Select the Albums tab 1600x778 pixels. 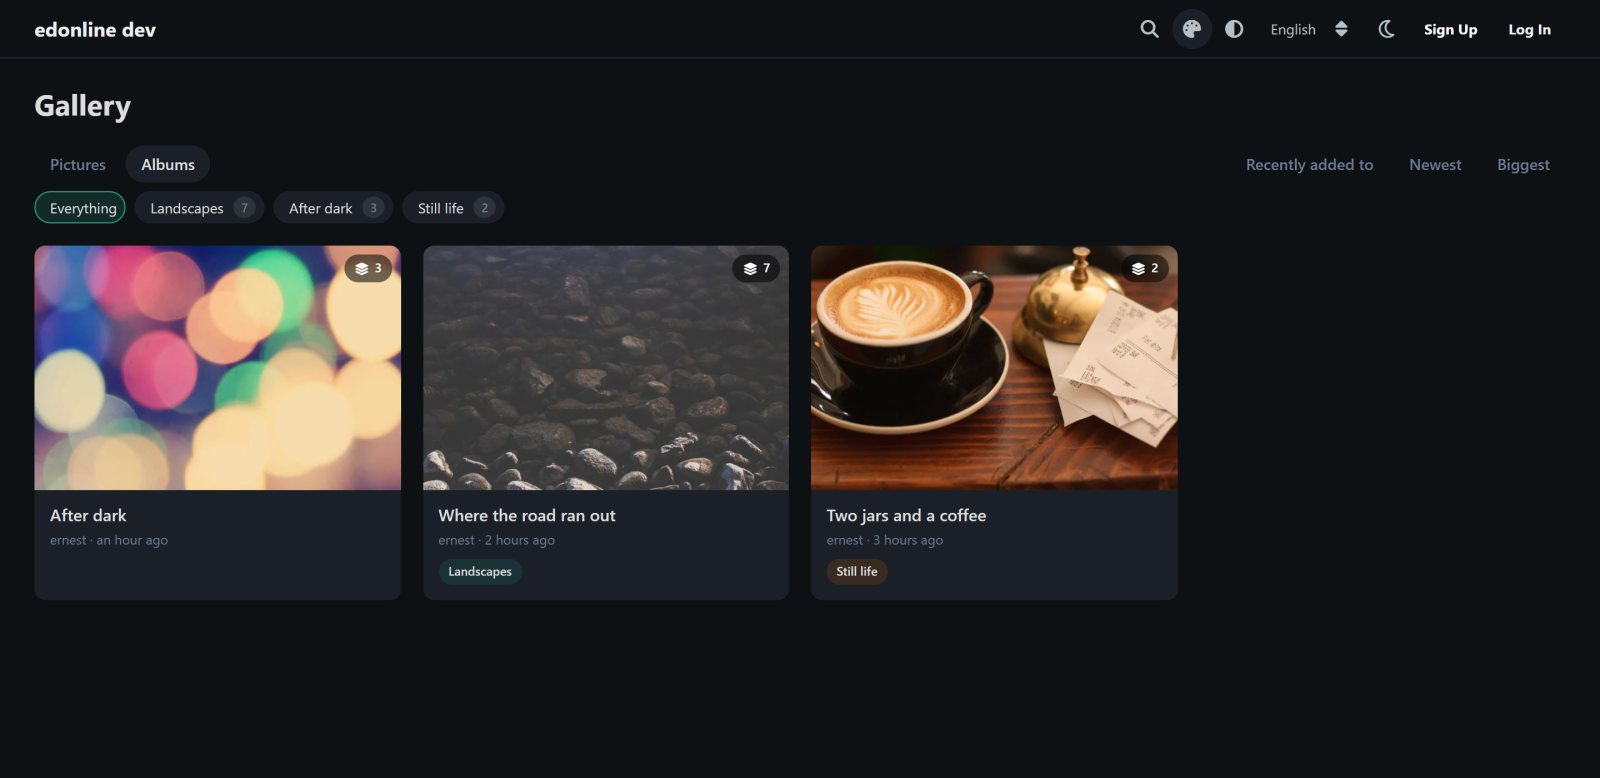(168, 165)
